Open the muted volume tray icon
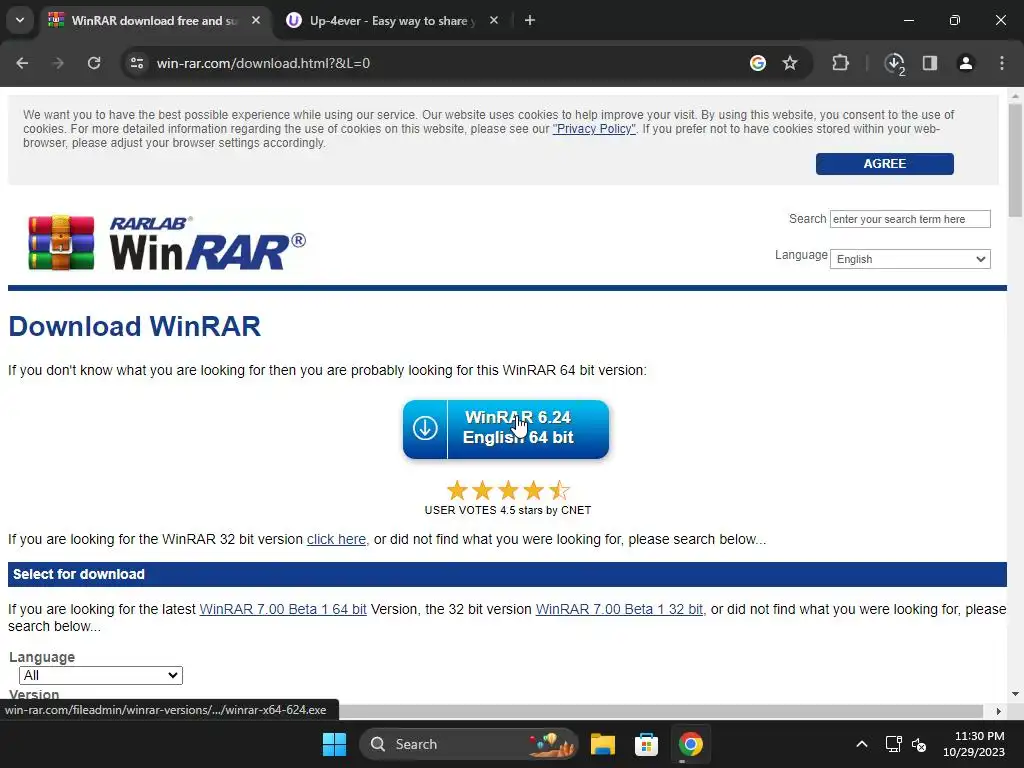Image resolution: width=1024 pixels, height=768 pixels. tap(920, 744)
